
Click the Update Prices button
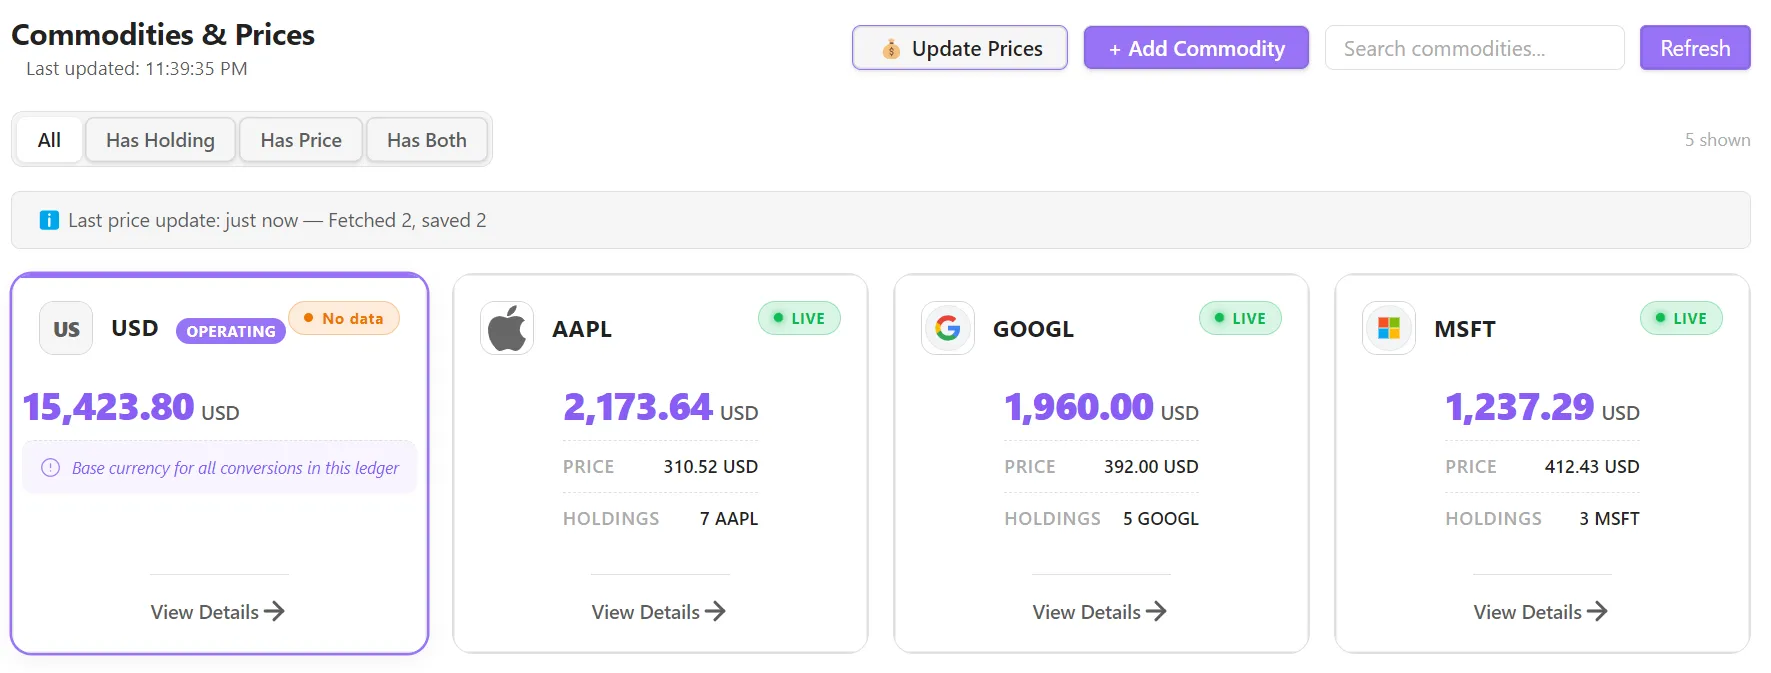959,48
